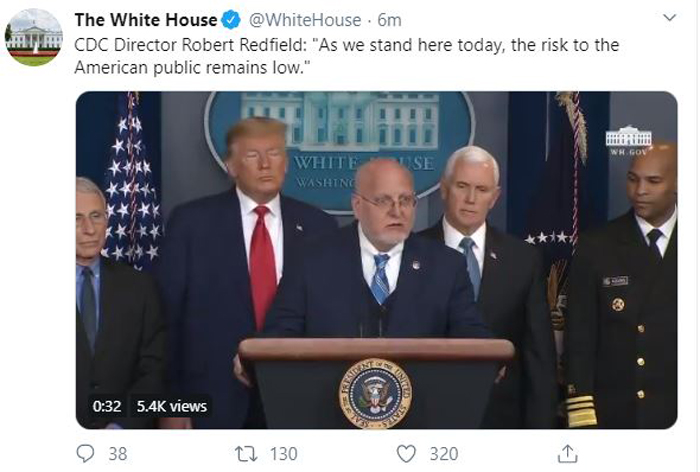Like the tweet with heart icon
Image resolution: width=700 pixels, height=472 pixels.
tap(406, 454)
